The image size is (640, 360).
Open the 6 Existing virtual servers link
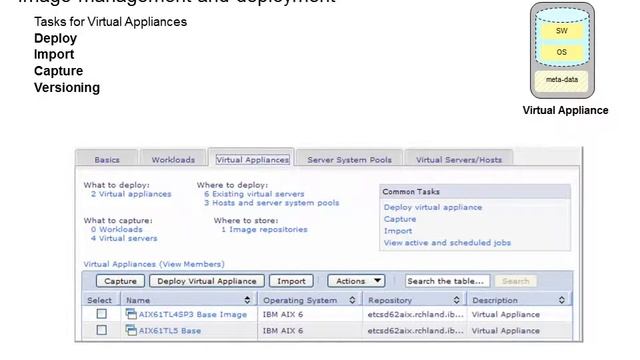pyautogui.click(x=254, y=194)
